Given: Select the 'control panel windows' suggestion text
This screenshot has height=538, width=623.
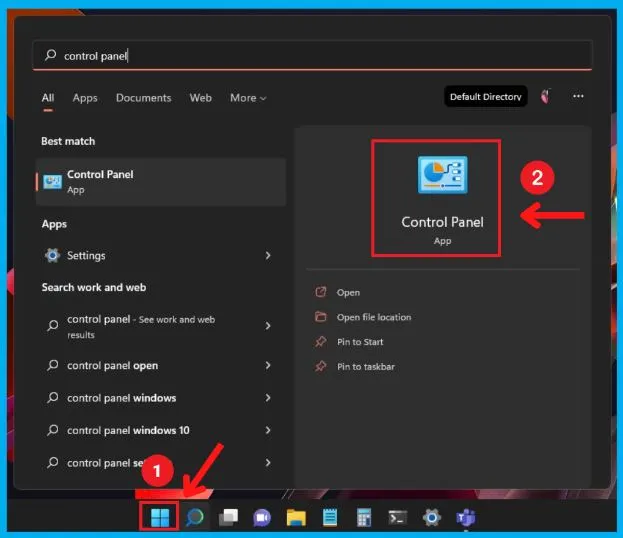Looking at the screenshot, I should coord(122,398).
